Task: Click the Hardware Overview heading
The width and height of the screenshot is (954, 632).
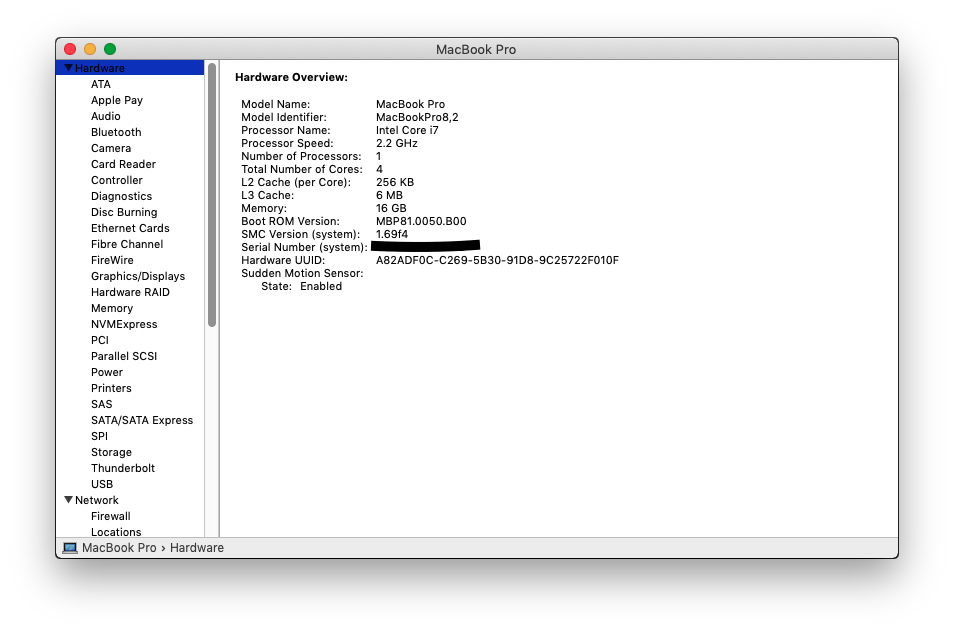Action: pos(291,77)
